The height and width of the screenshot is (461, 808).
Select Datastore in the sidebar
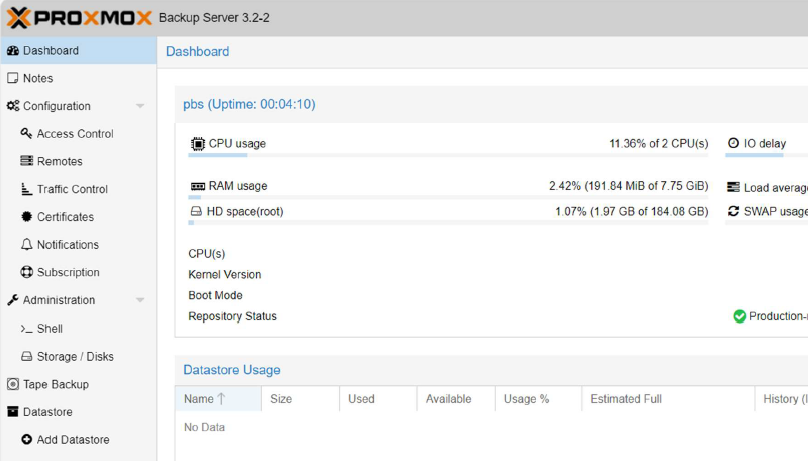pyautogui.click(x=78, y=412)
